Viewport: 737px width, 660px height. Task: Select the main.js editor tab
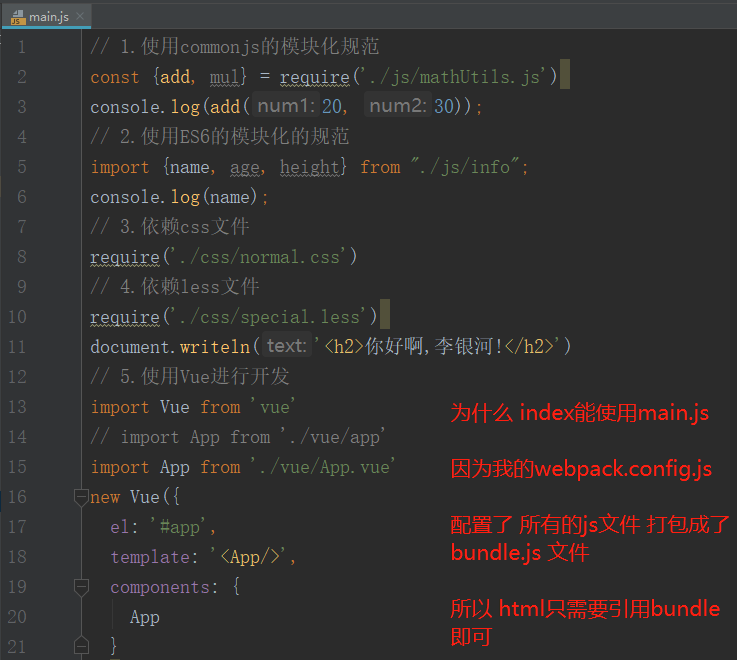47,17
